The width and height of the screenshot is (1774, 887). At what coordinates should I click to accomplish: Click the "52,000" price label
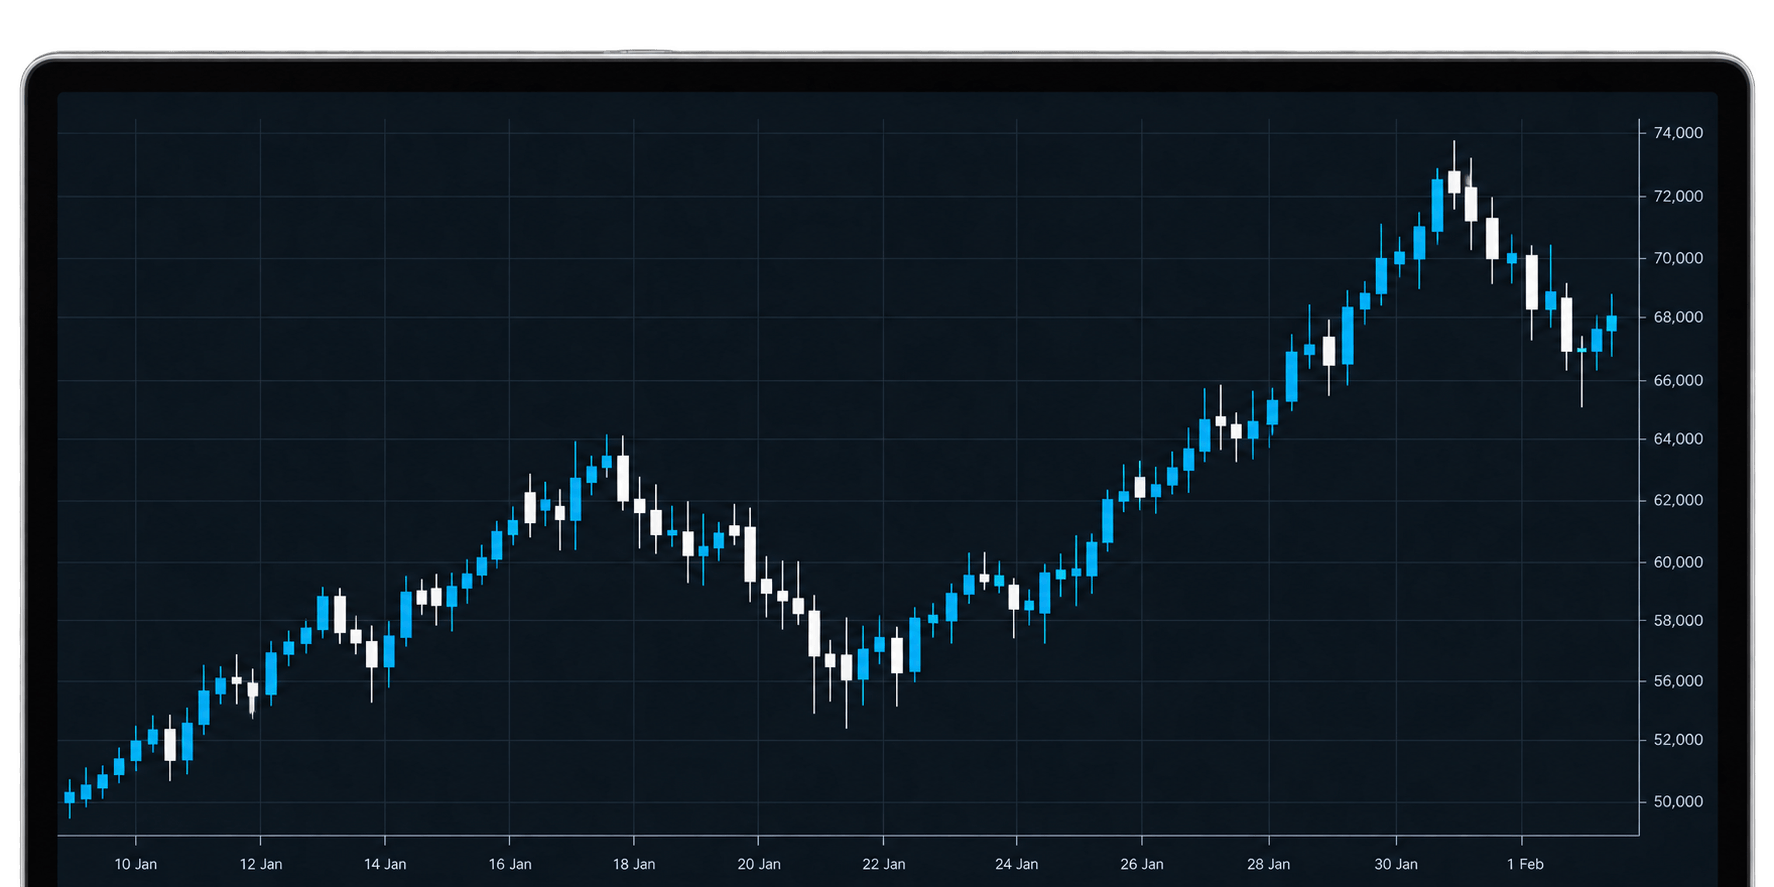click(1678, 740)
